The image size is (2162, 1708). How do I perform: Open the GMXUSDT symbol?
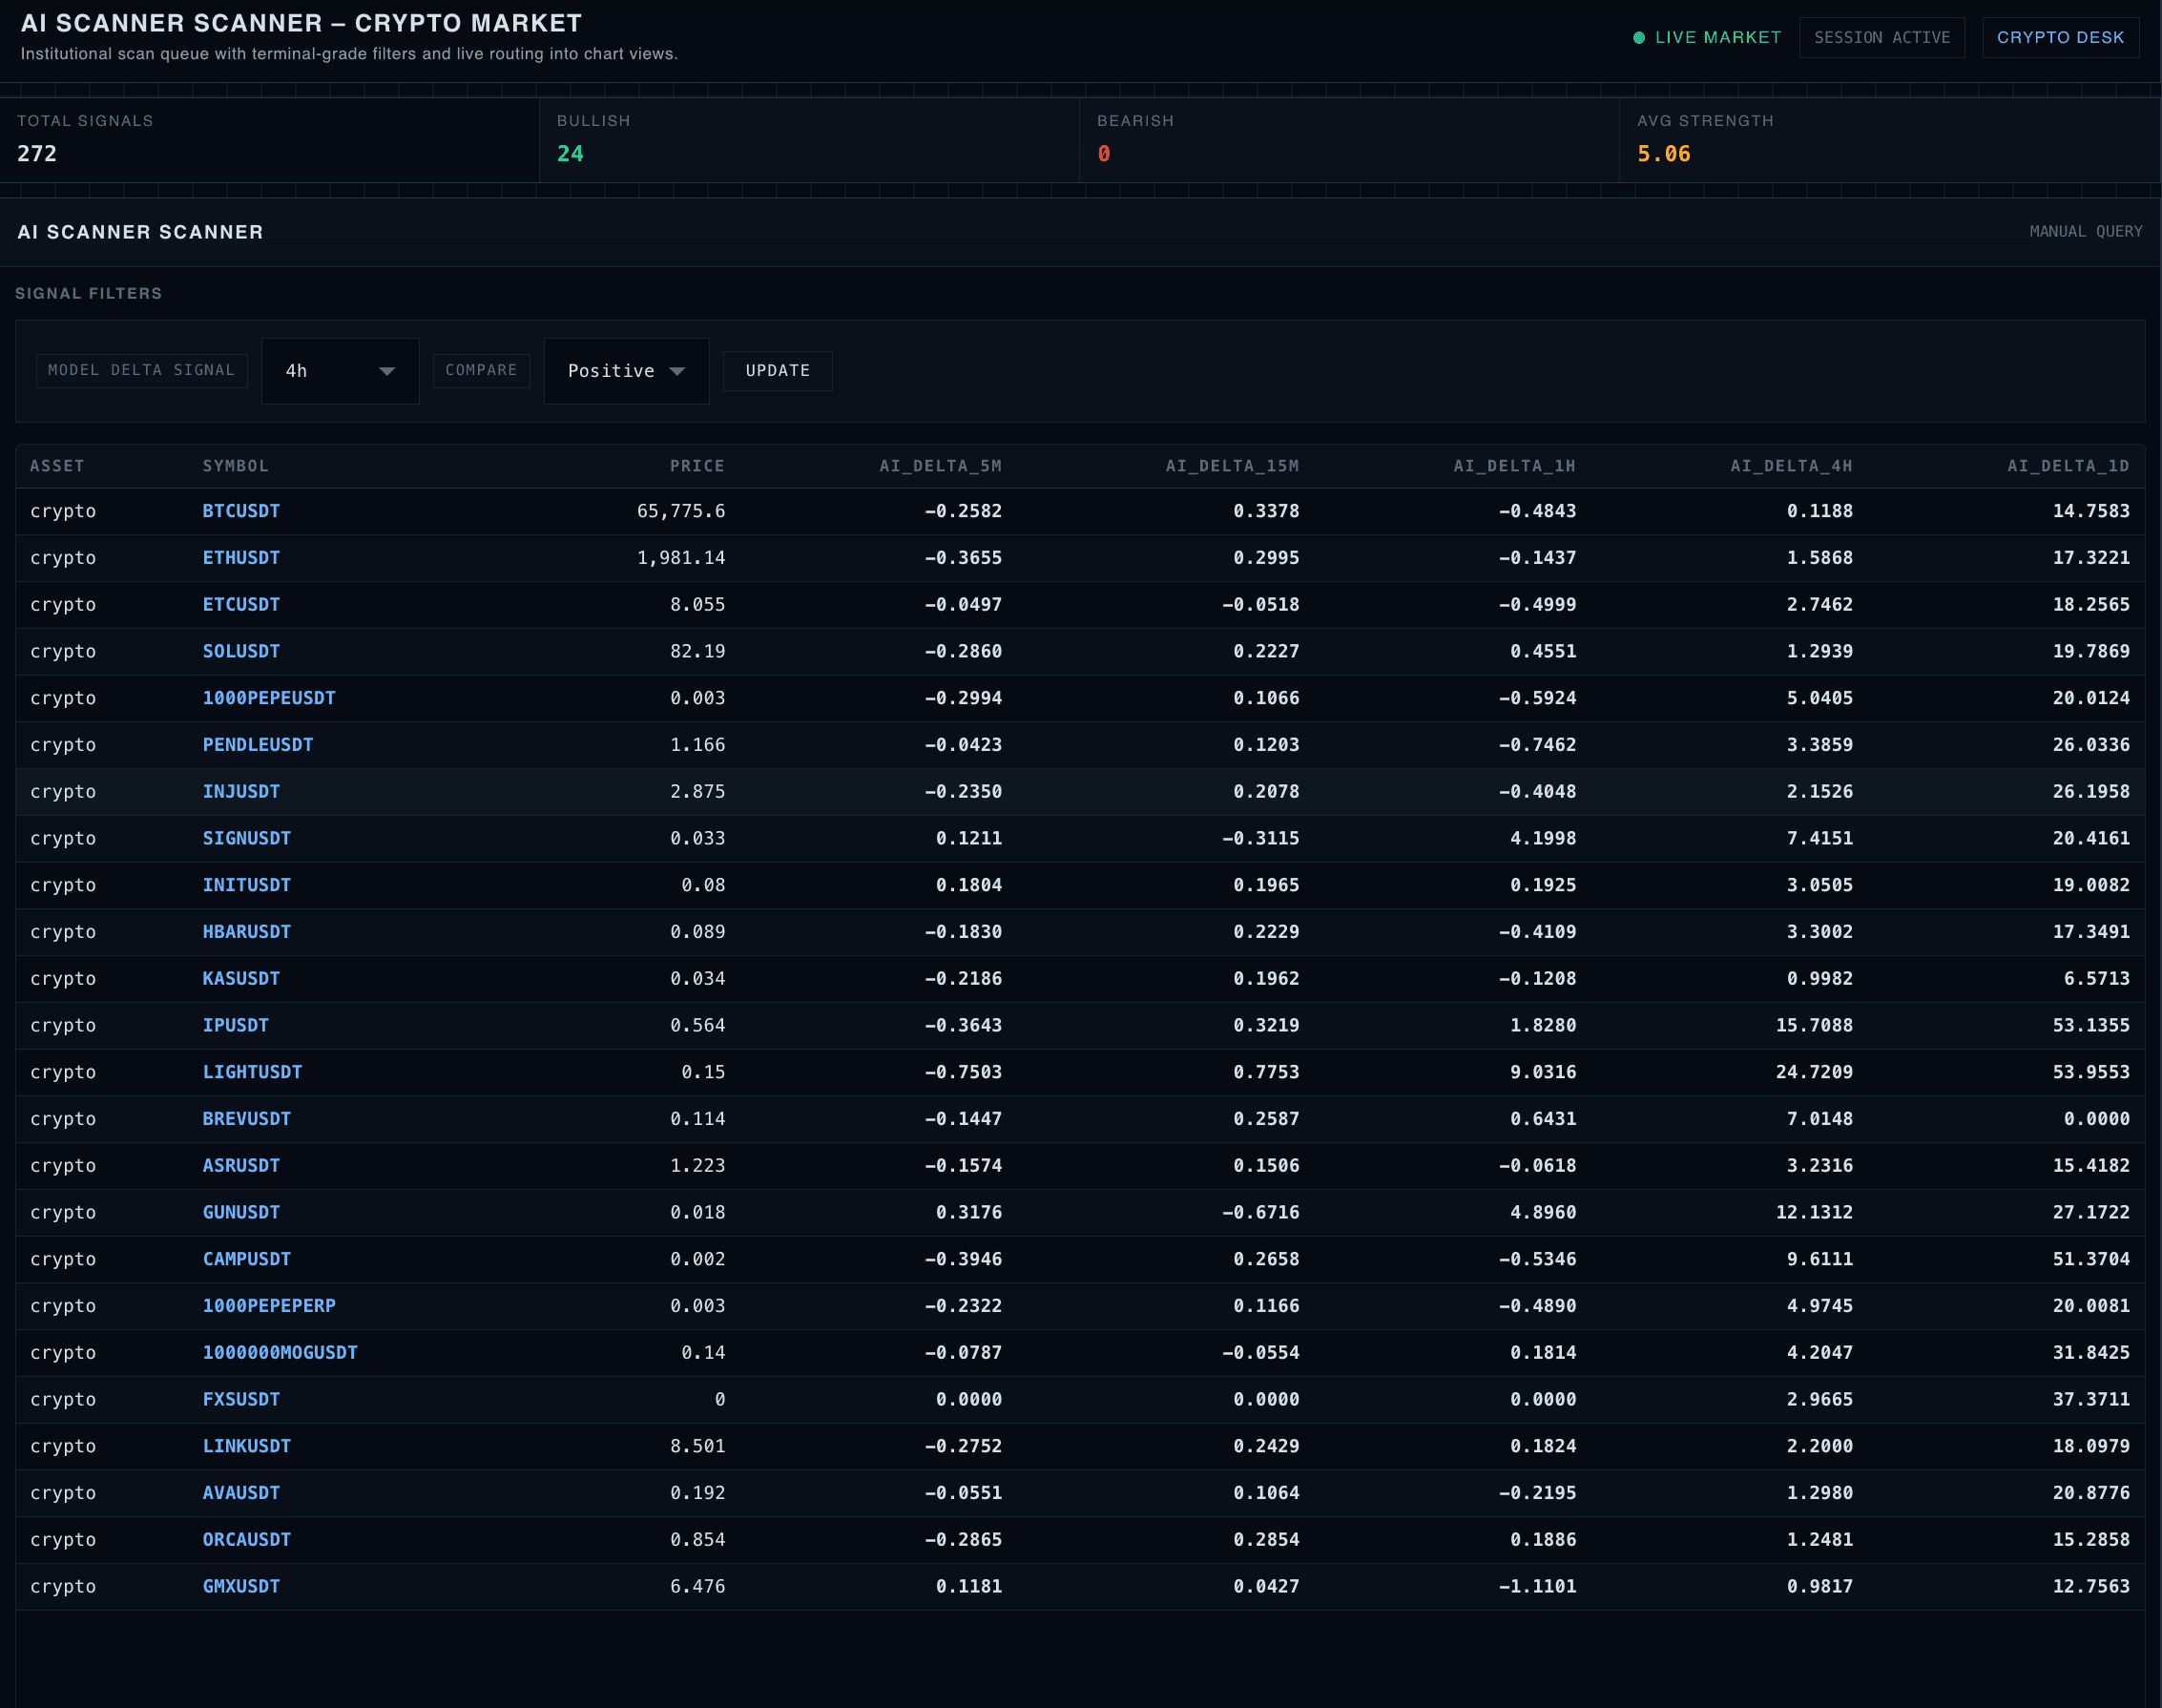240,1586
